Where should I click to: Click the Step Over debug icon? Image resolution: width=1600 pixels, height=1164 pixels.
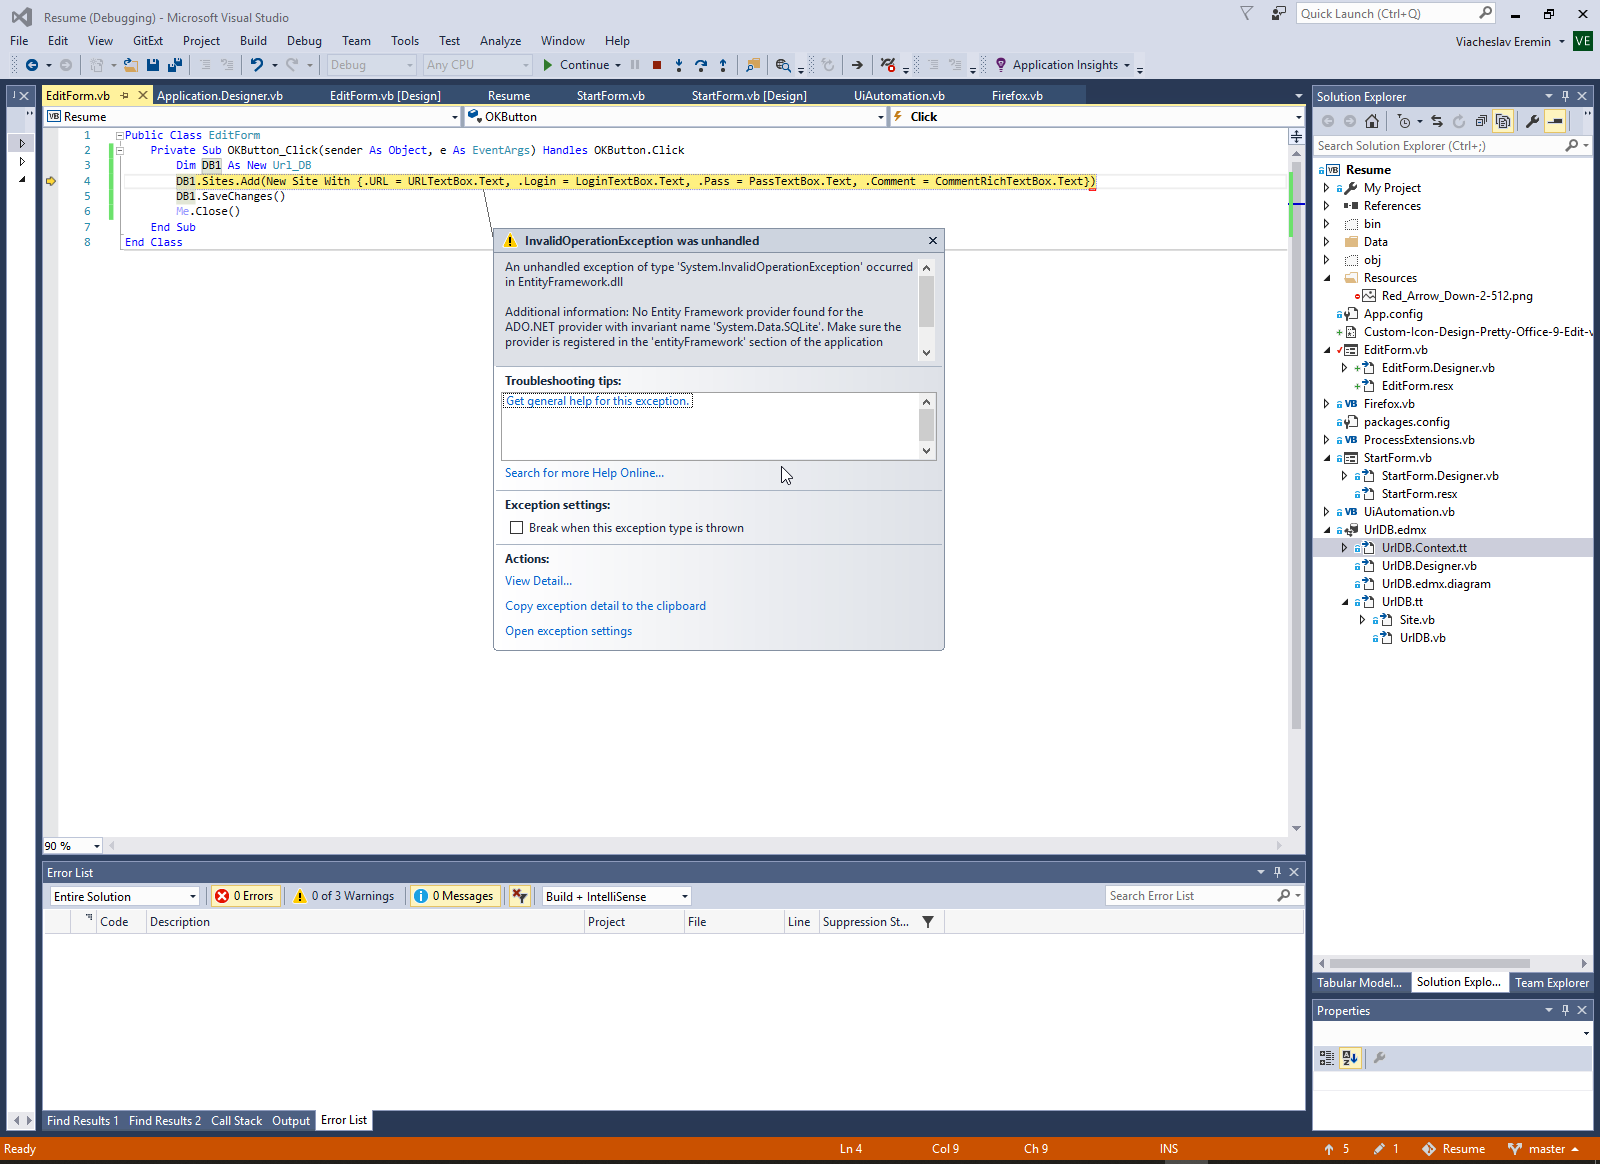tap(701, 65)
